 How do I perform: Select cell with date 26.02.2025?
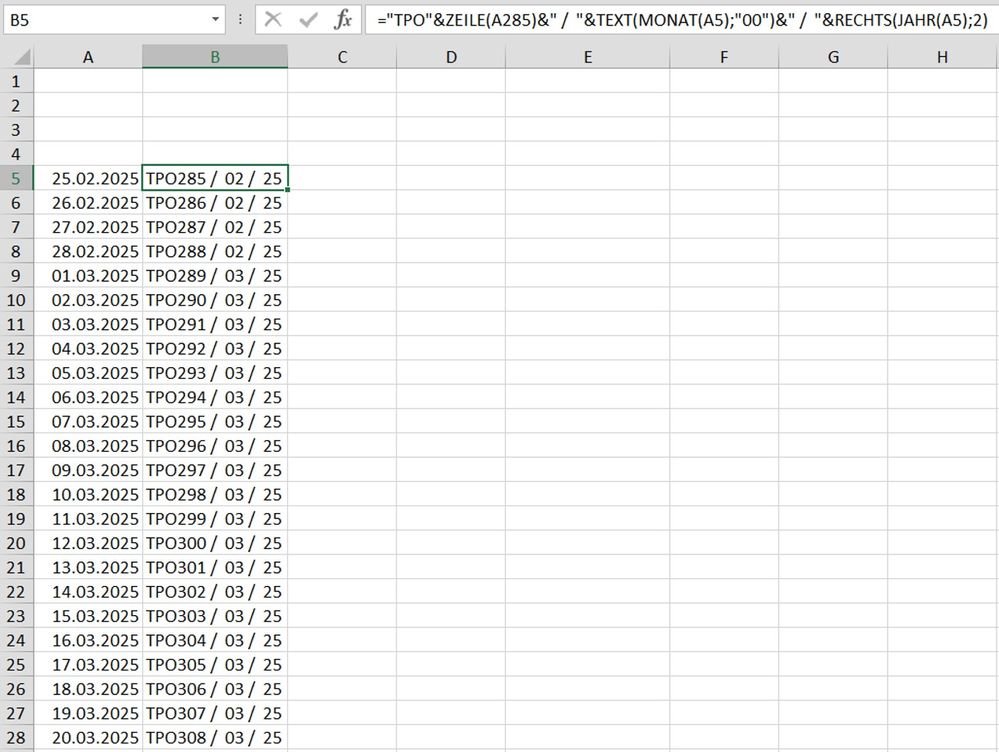point(88,203)
